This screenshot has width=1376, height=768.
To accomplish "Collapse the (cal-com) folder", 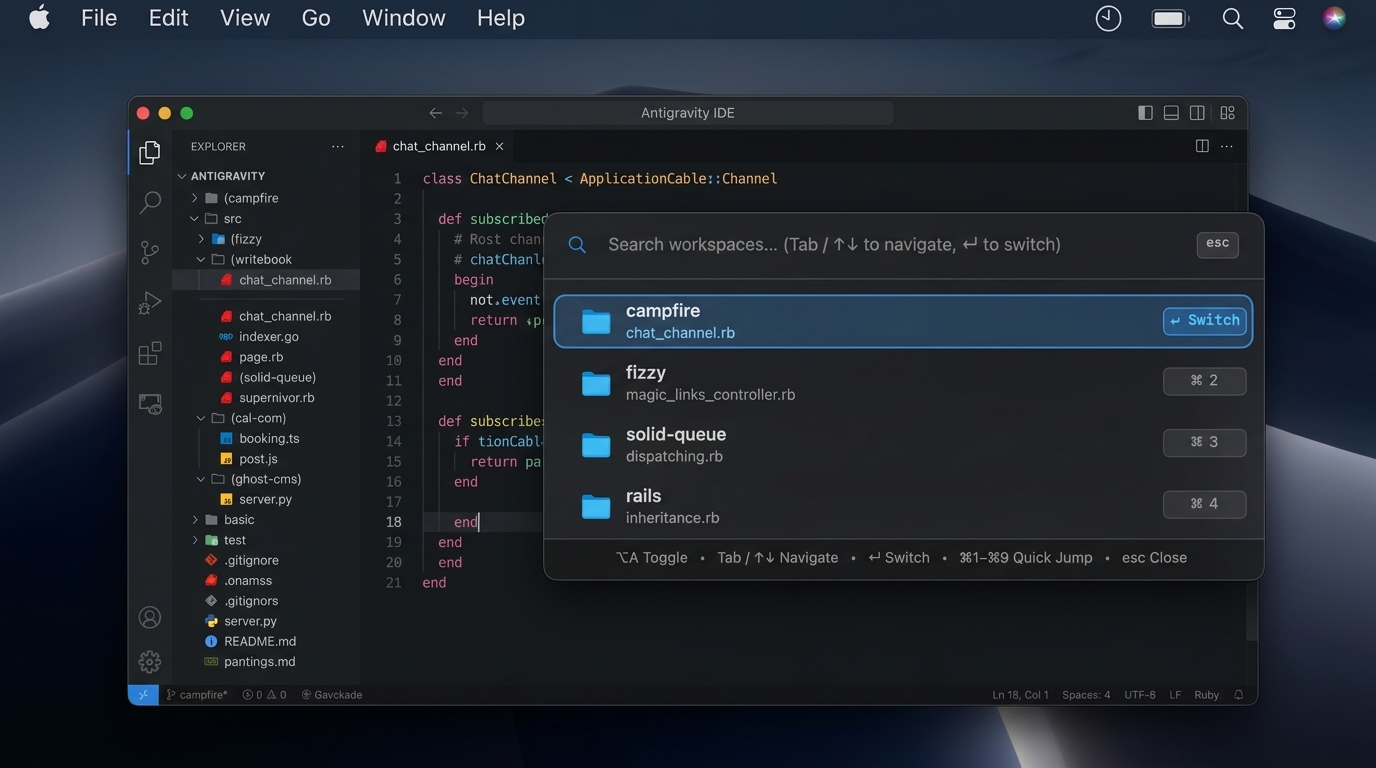I will tap(201, 418).
